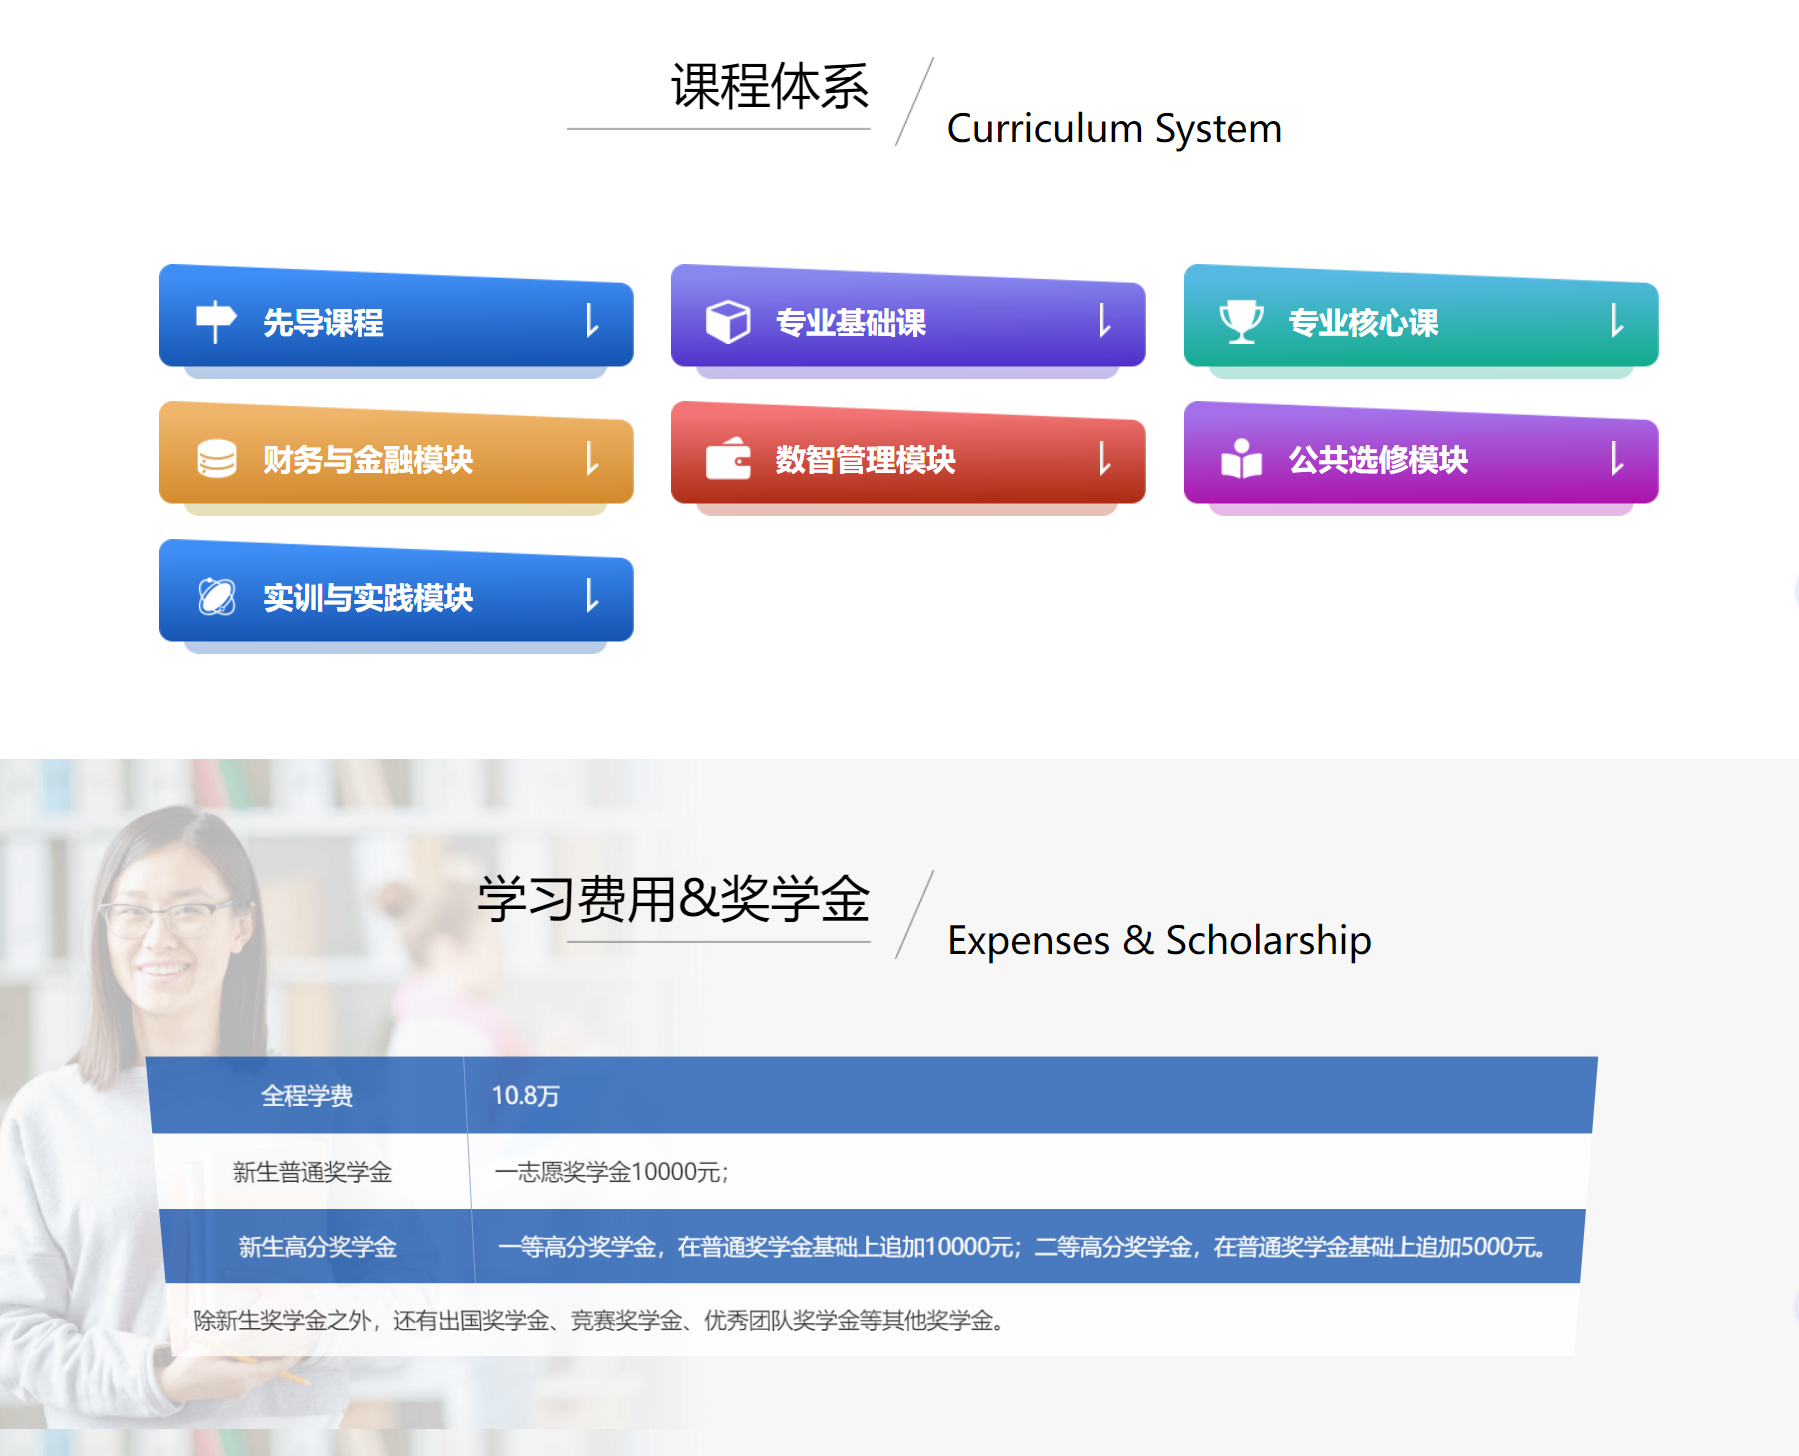Click the cube icon on 专业基础课

(x=728, y=322)
